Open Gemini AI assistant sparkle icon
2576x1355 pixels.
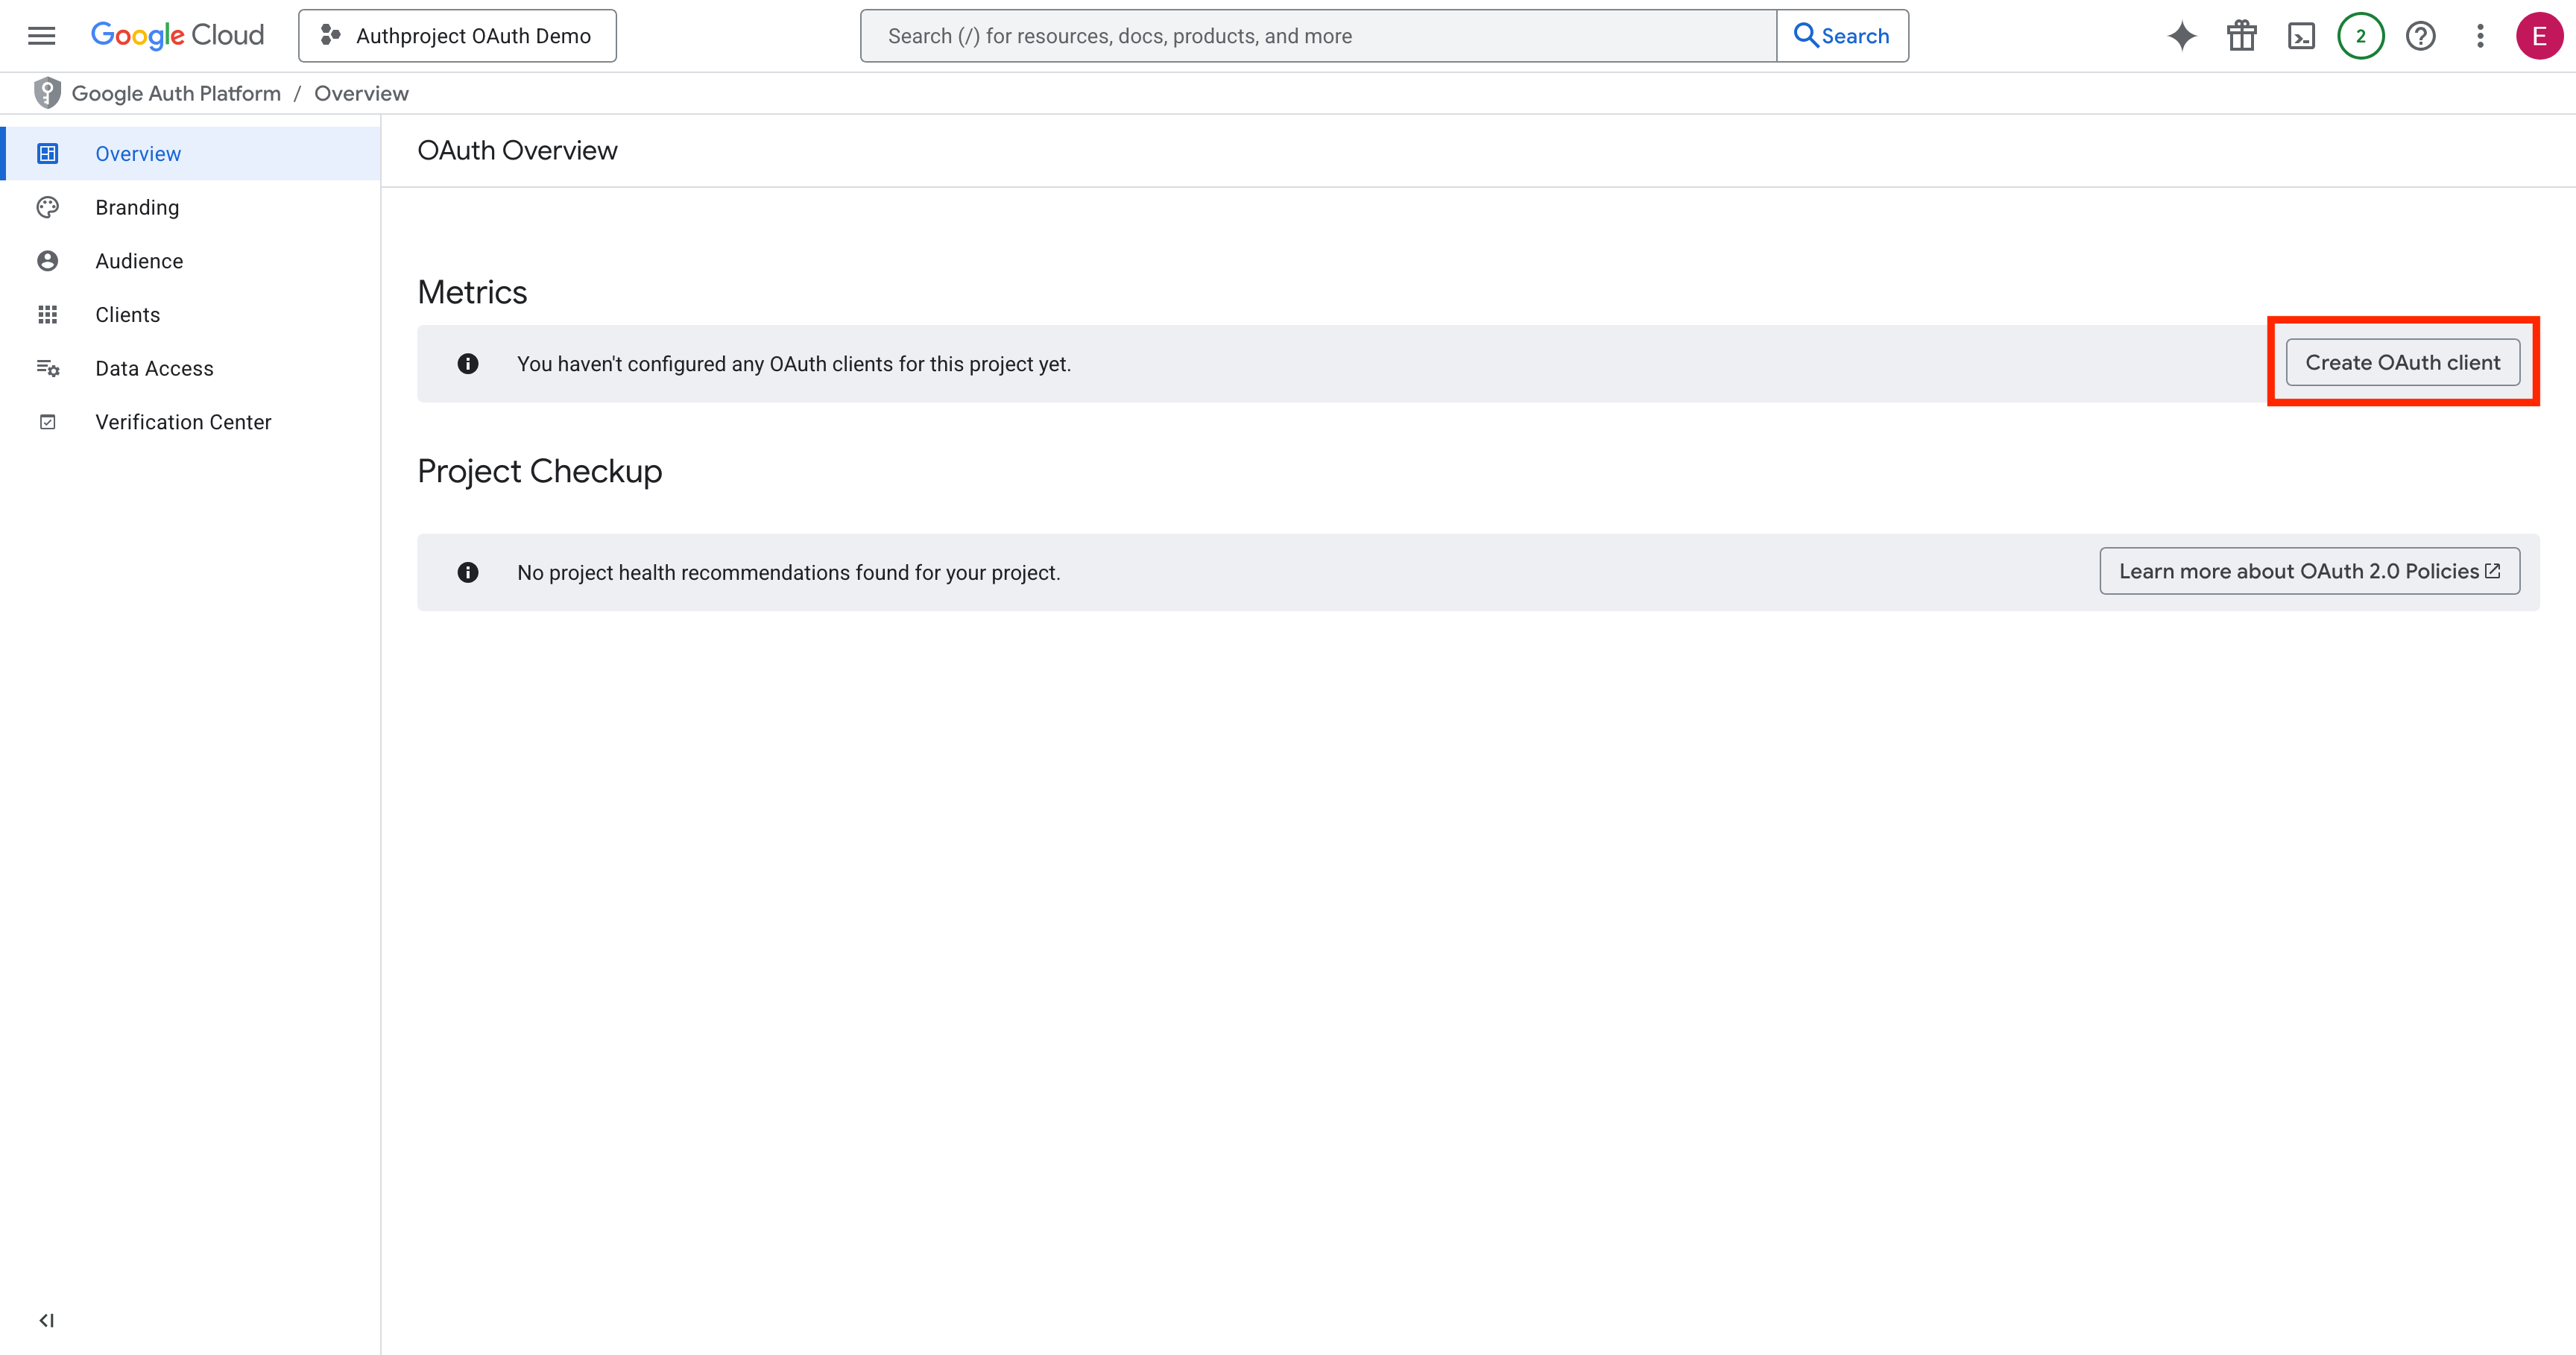2182,36
